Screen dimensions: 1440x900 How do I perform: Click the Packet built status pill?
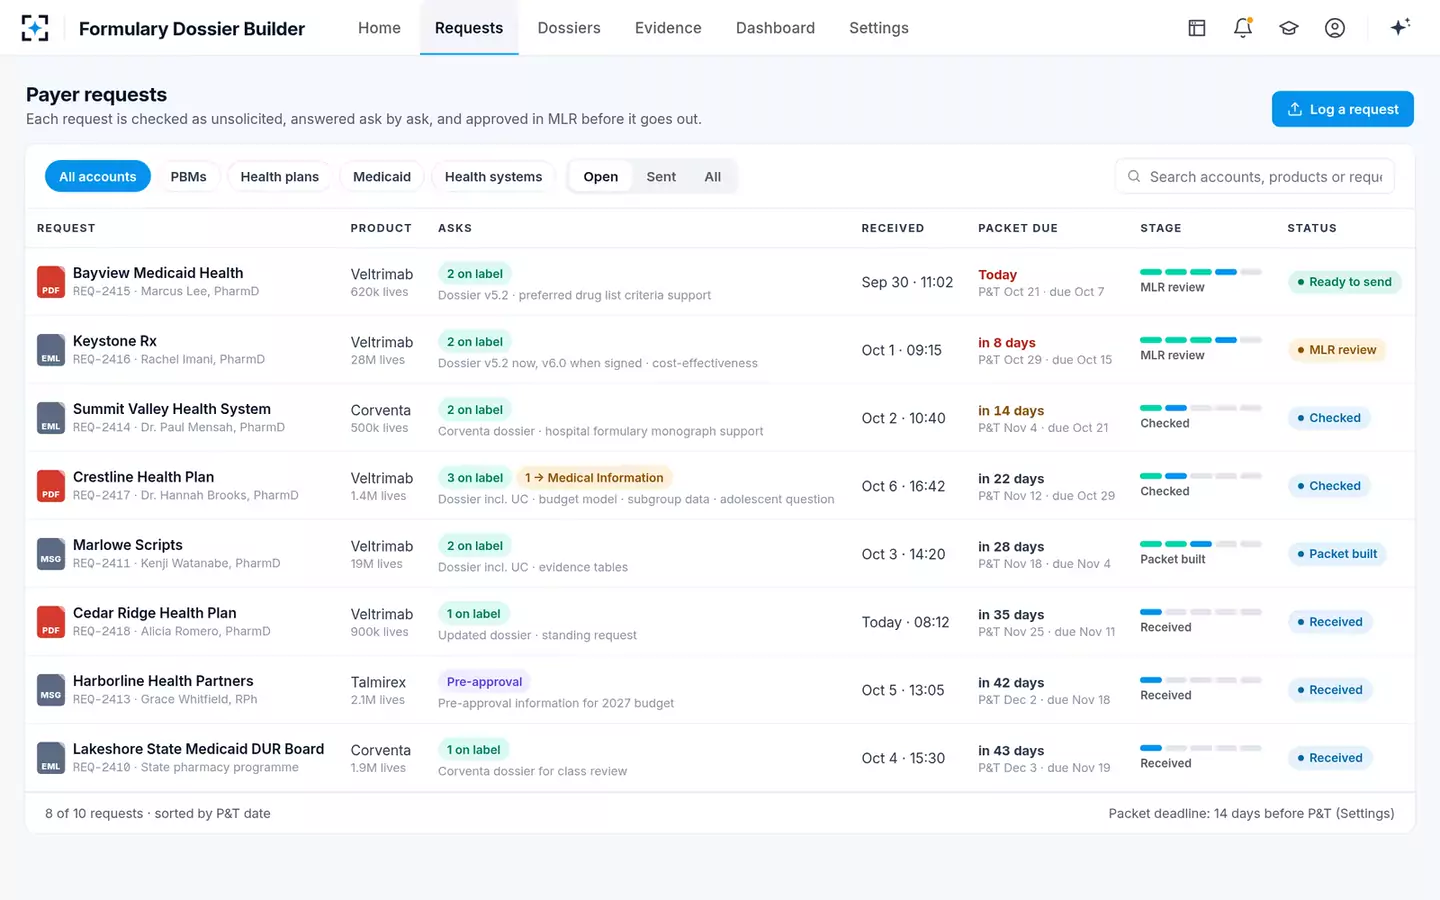click(x=1337, y=554)
